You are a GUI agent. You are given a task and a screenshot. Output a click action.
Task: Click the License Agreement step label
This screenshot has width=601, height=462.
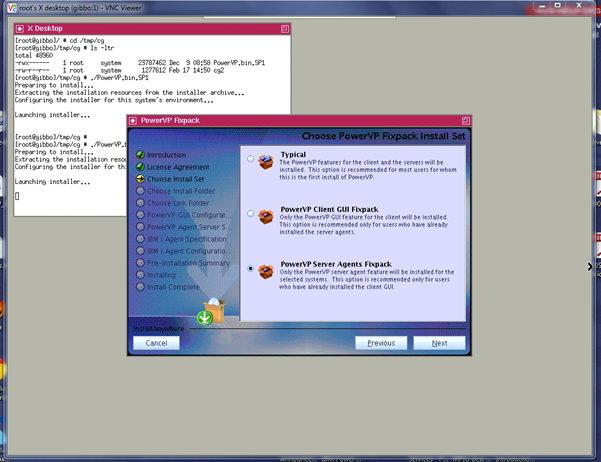178,167
